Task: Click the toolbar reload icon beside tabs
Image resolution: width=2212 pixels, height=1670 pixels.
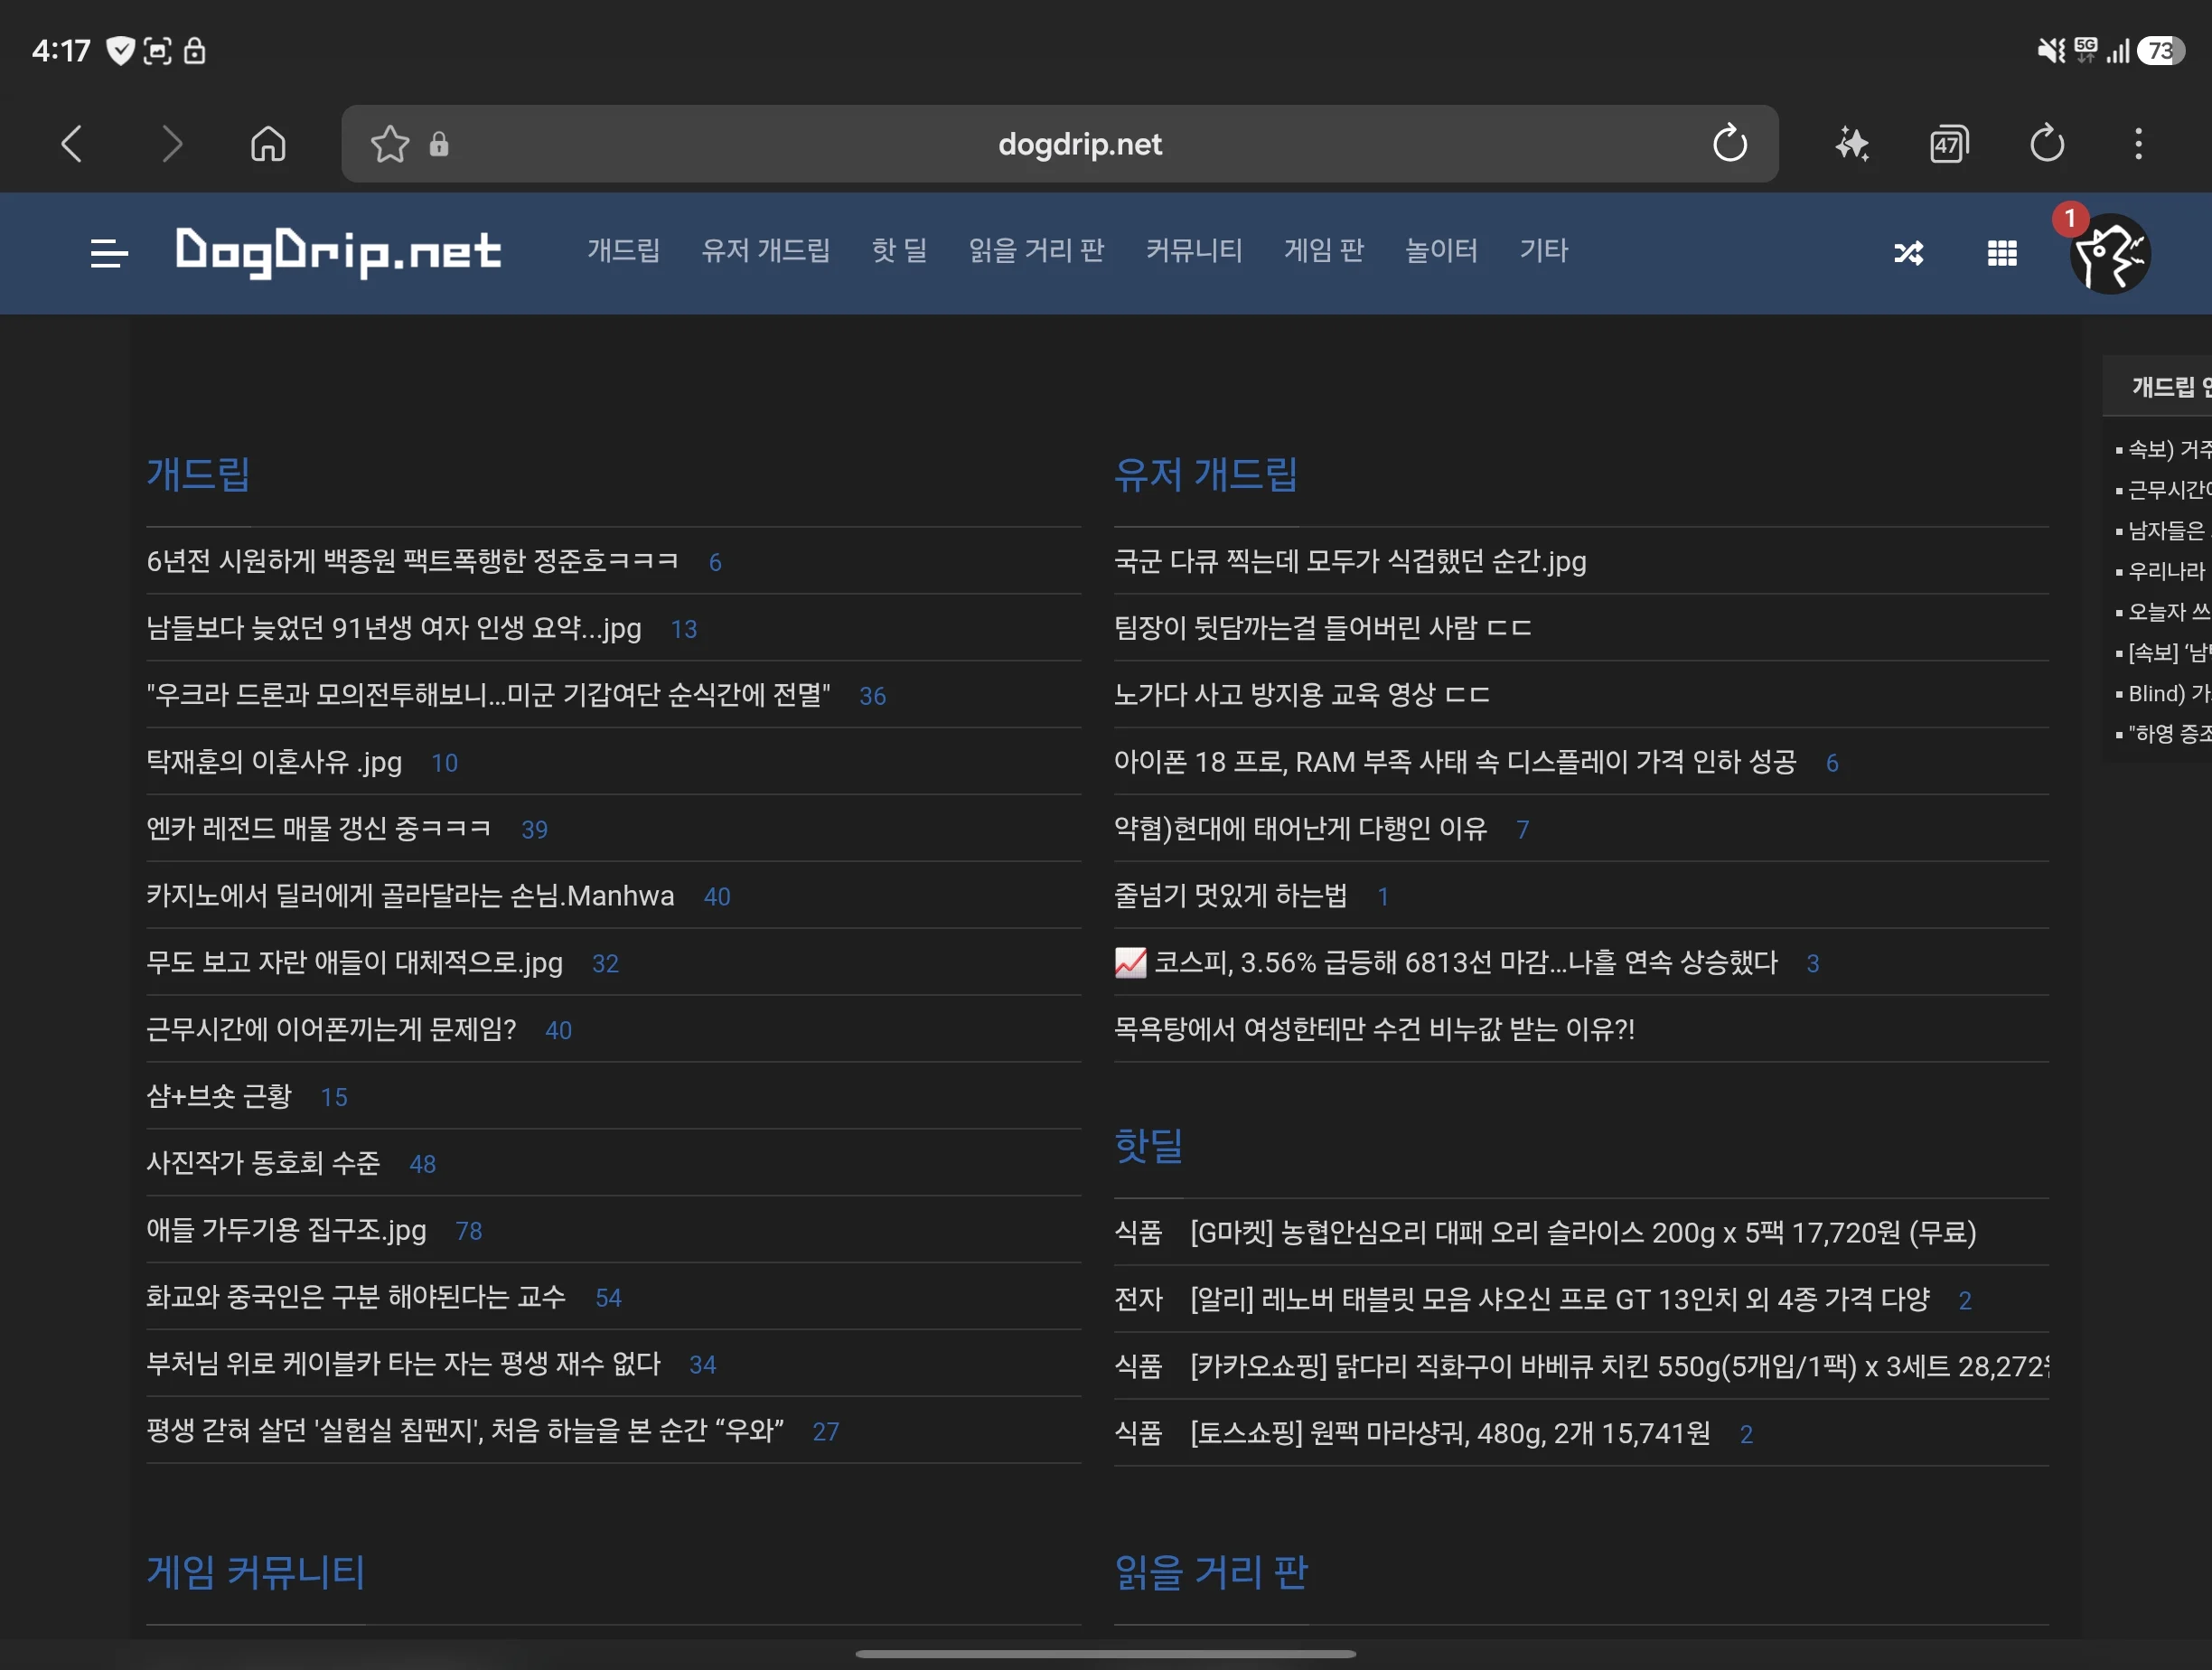Action: pos(2047,144)
